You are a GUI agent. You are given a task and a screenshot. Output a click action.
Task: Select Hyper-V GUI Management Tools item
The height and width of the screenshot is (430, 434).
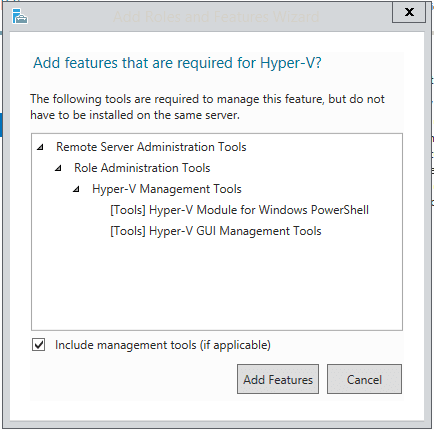(216, 231)
